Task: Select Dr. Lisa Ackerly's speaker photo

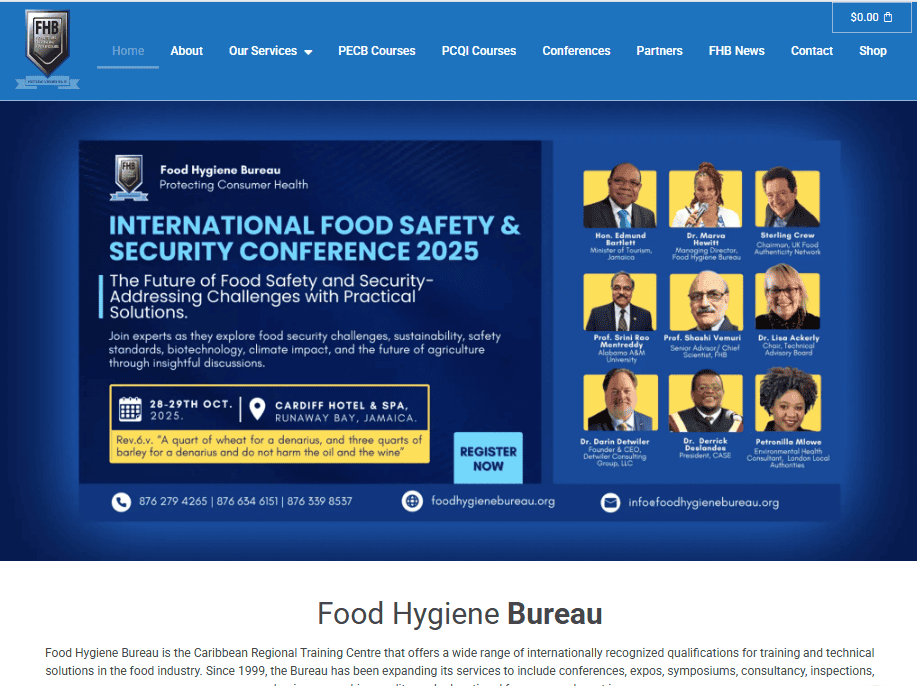Action: (787, 297)
